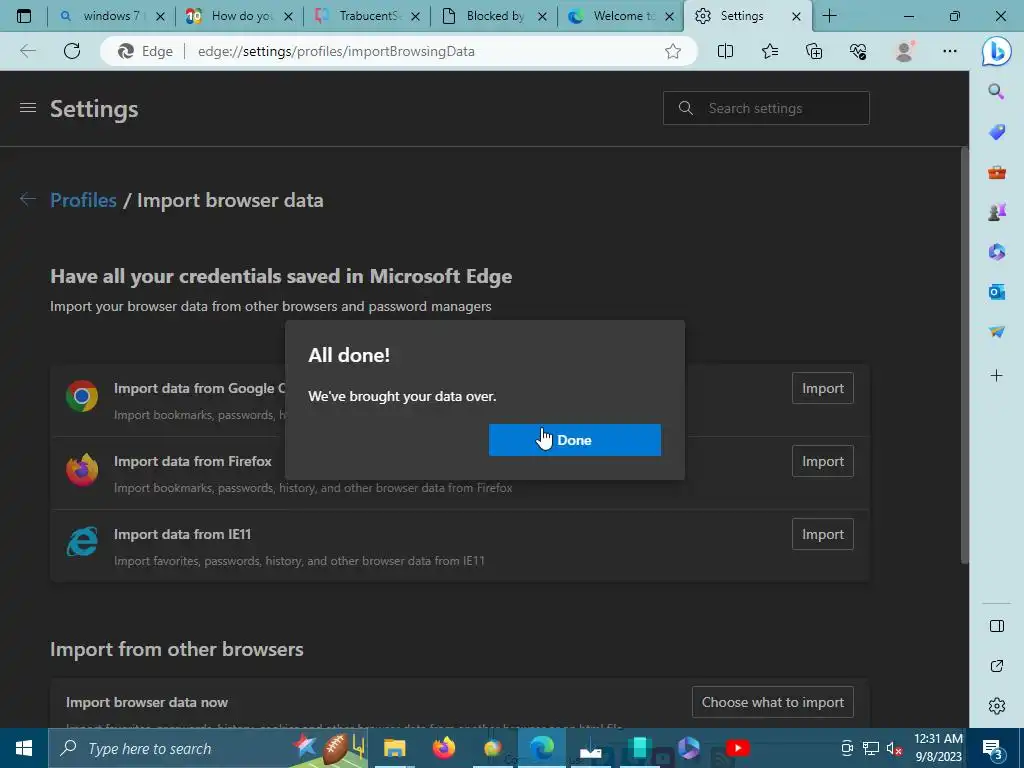Open sidebar settings gear

pyautogui.click(x=997, y=706)
